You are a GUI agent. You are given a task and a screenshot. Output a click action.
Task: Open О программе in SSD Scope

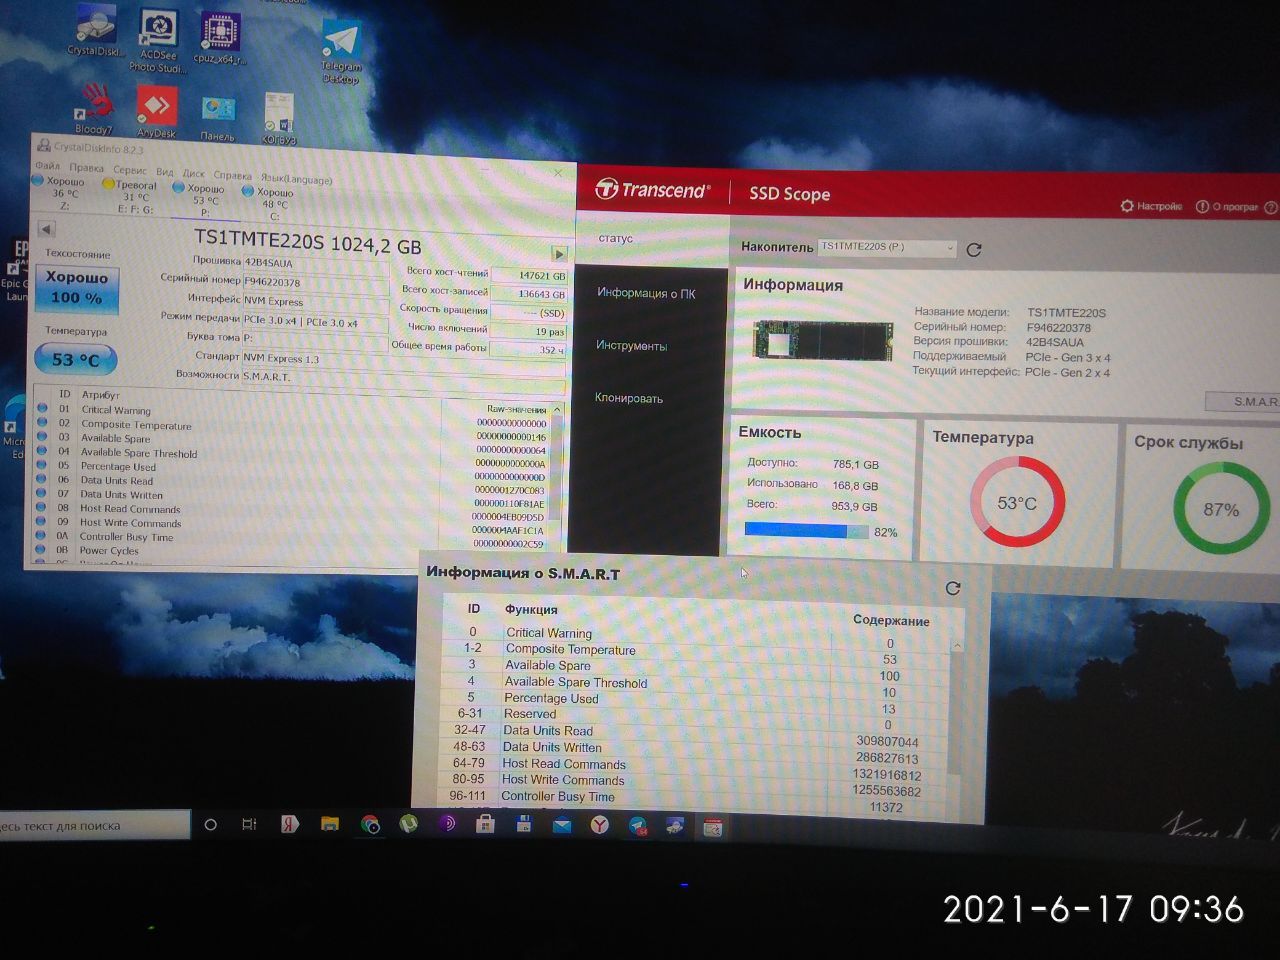tap(1227, 207)
